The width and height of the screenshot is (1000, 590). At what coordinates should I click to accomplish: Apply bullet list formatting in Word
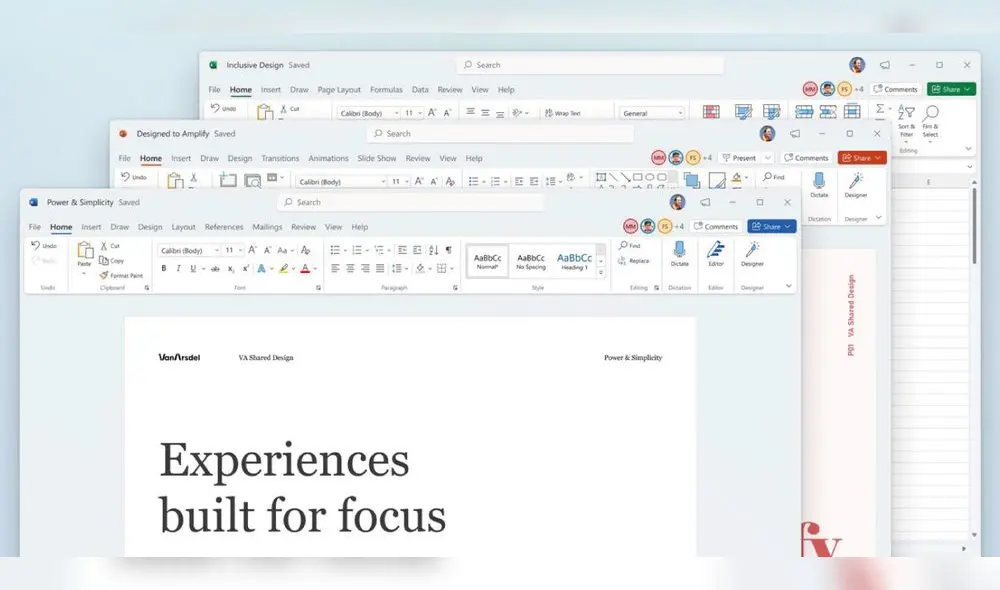pyautogui.click(x=334, y=249)
